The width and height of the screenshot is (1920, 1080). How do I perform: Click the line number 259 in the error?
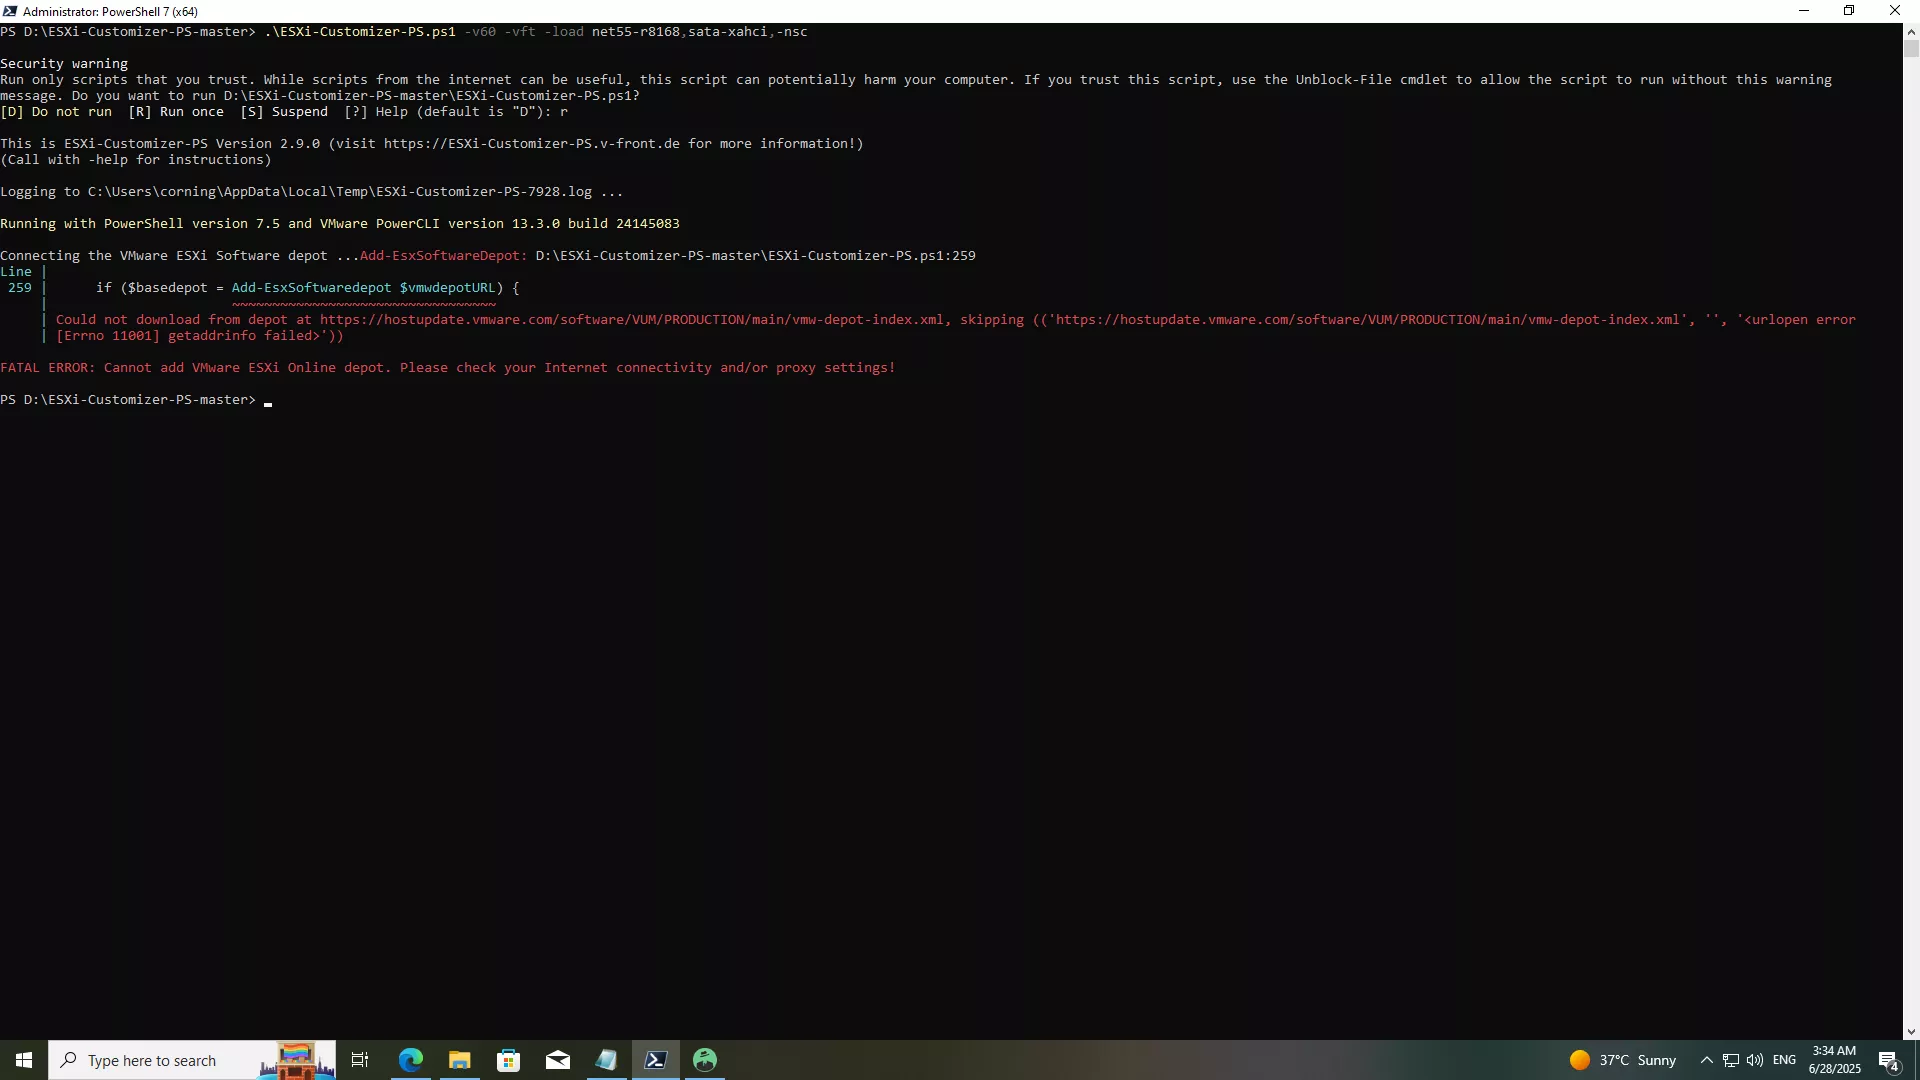[20, 288]
